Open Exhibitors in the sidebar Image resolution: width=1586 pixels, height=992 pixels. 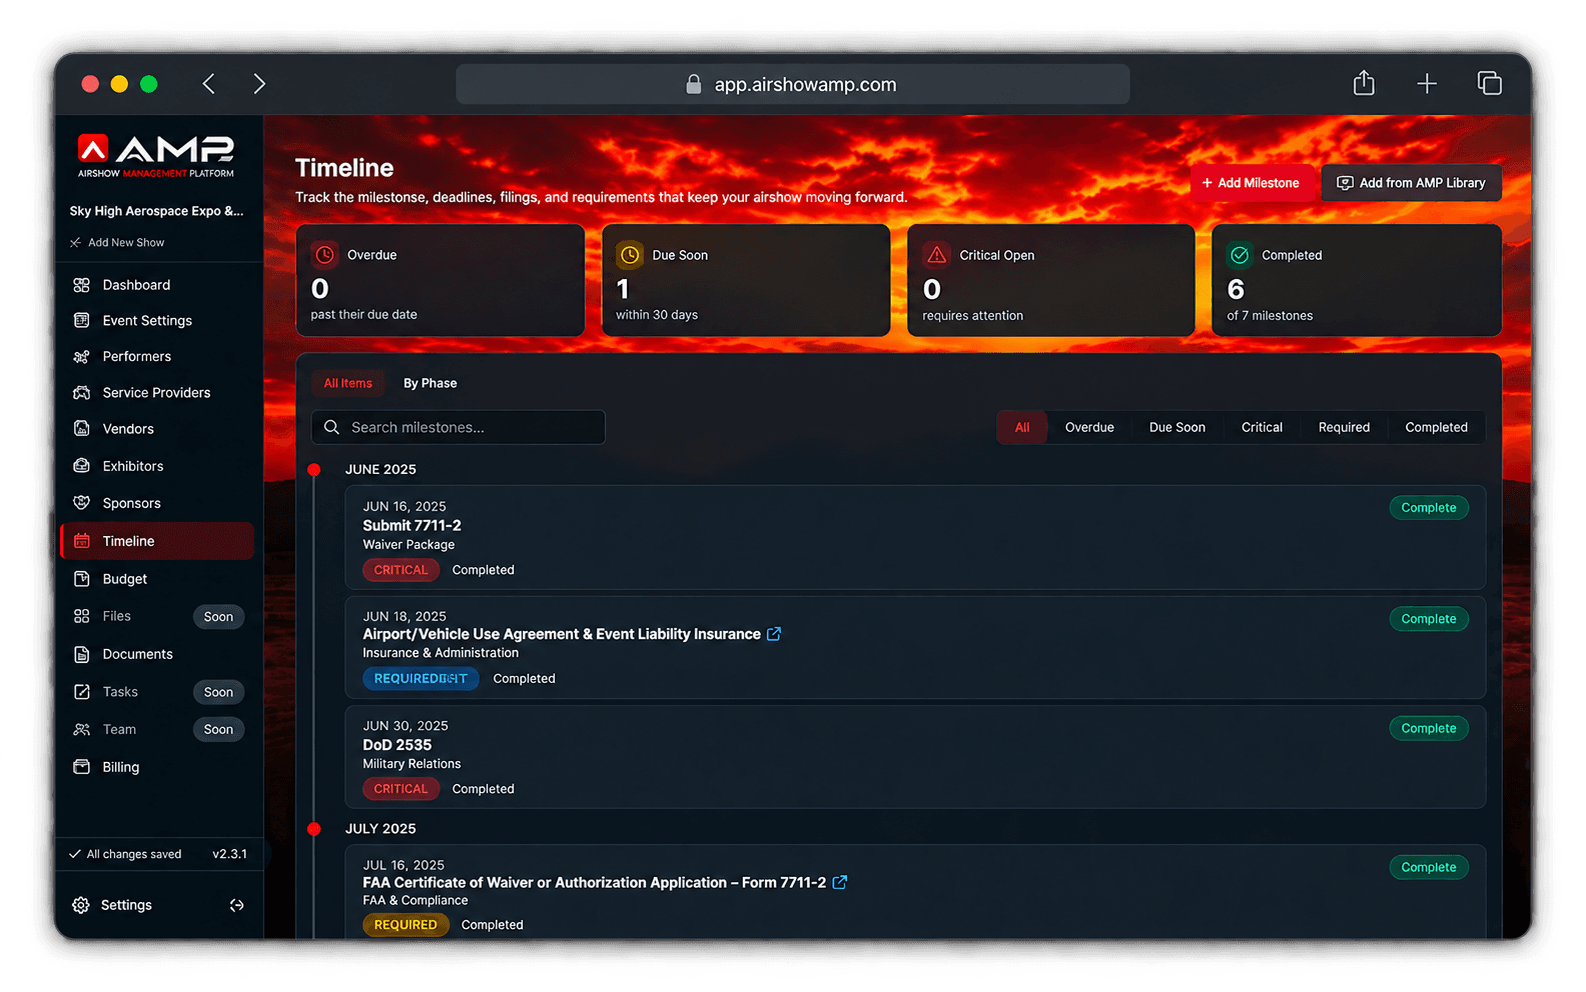pyautogui.click(x=132, y=466)
